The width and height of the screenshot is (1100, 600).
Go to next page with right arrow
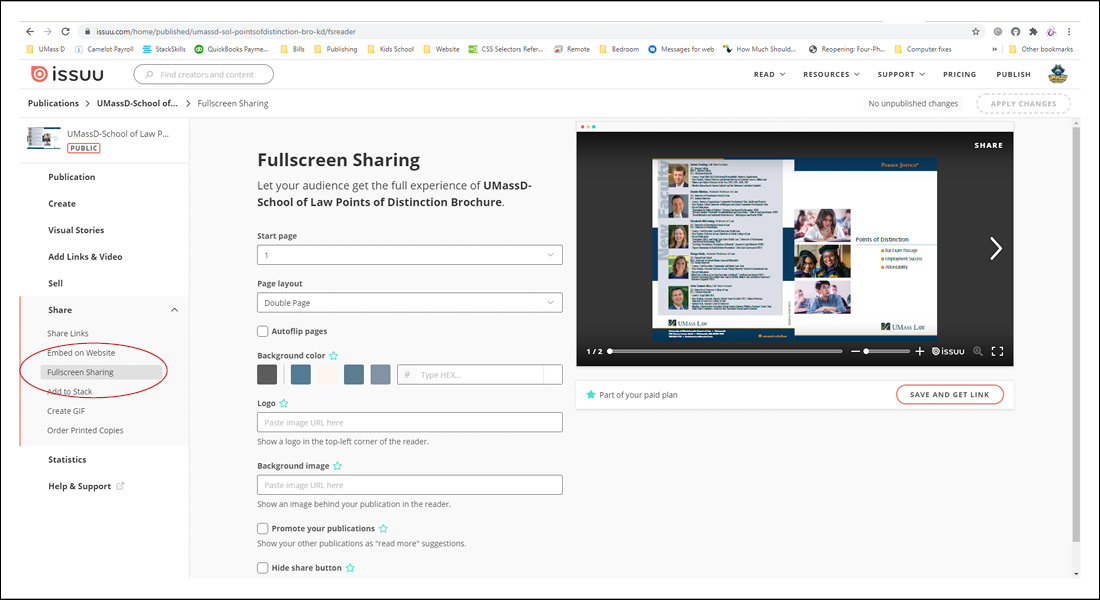[995, 248]
